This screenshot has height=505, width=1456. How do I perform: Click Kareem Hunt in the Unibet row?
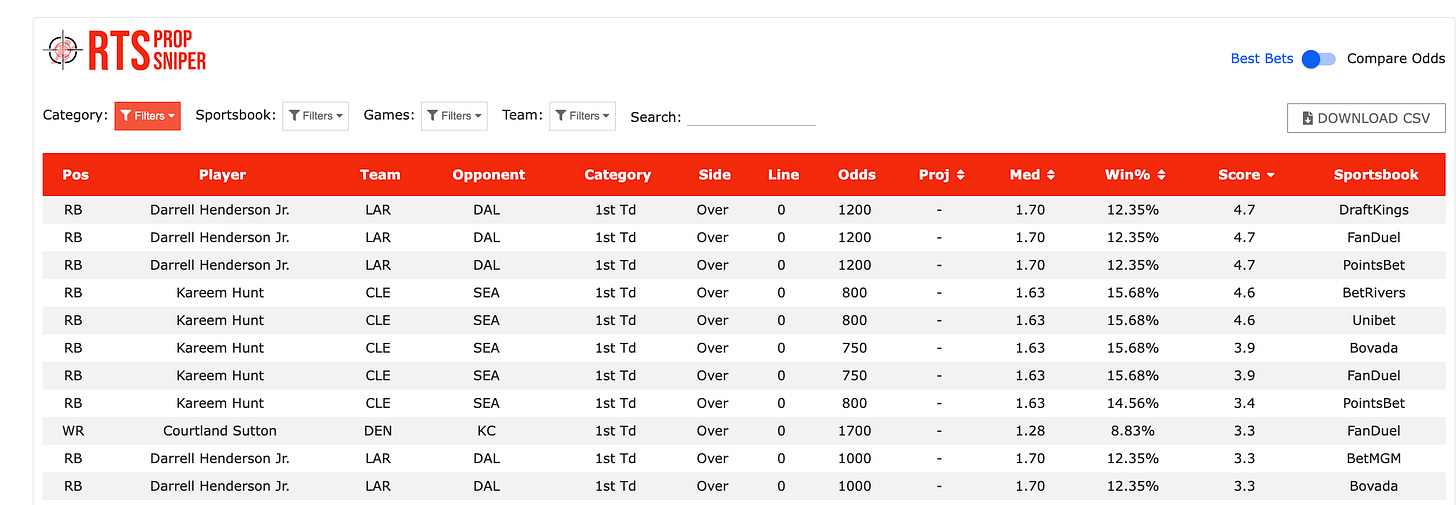(220, 320)
